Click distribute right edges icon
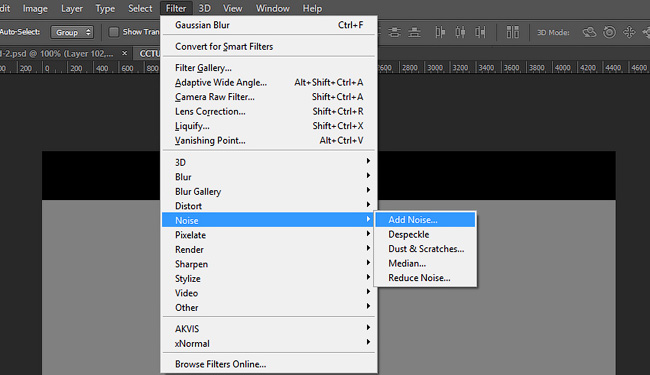 [x=480, y=32]
